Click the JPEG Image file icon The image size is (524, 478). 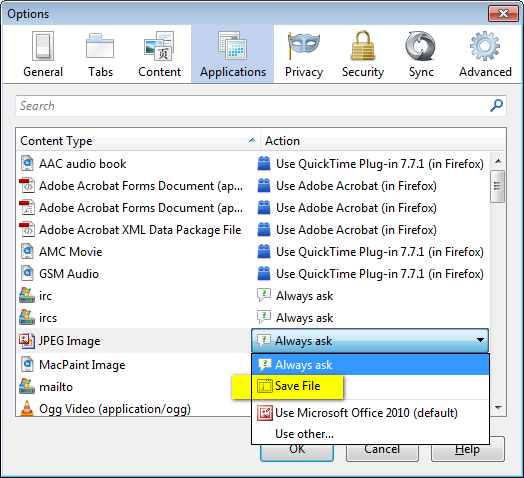27,340
